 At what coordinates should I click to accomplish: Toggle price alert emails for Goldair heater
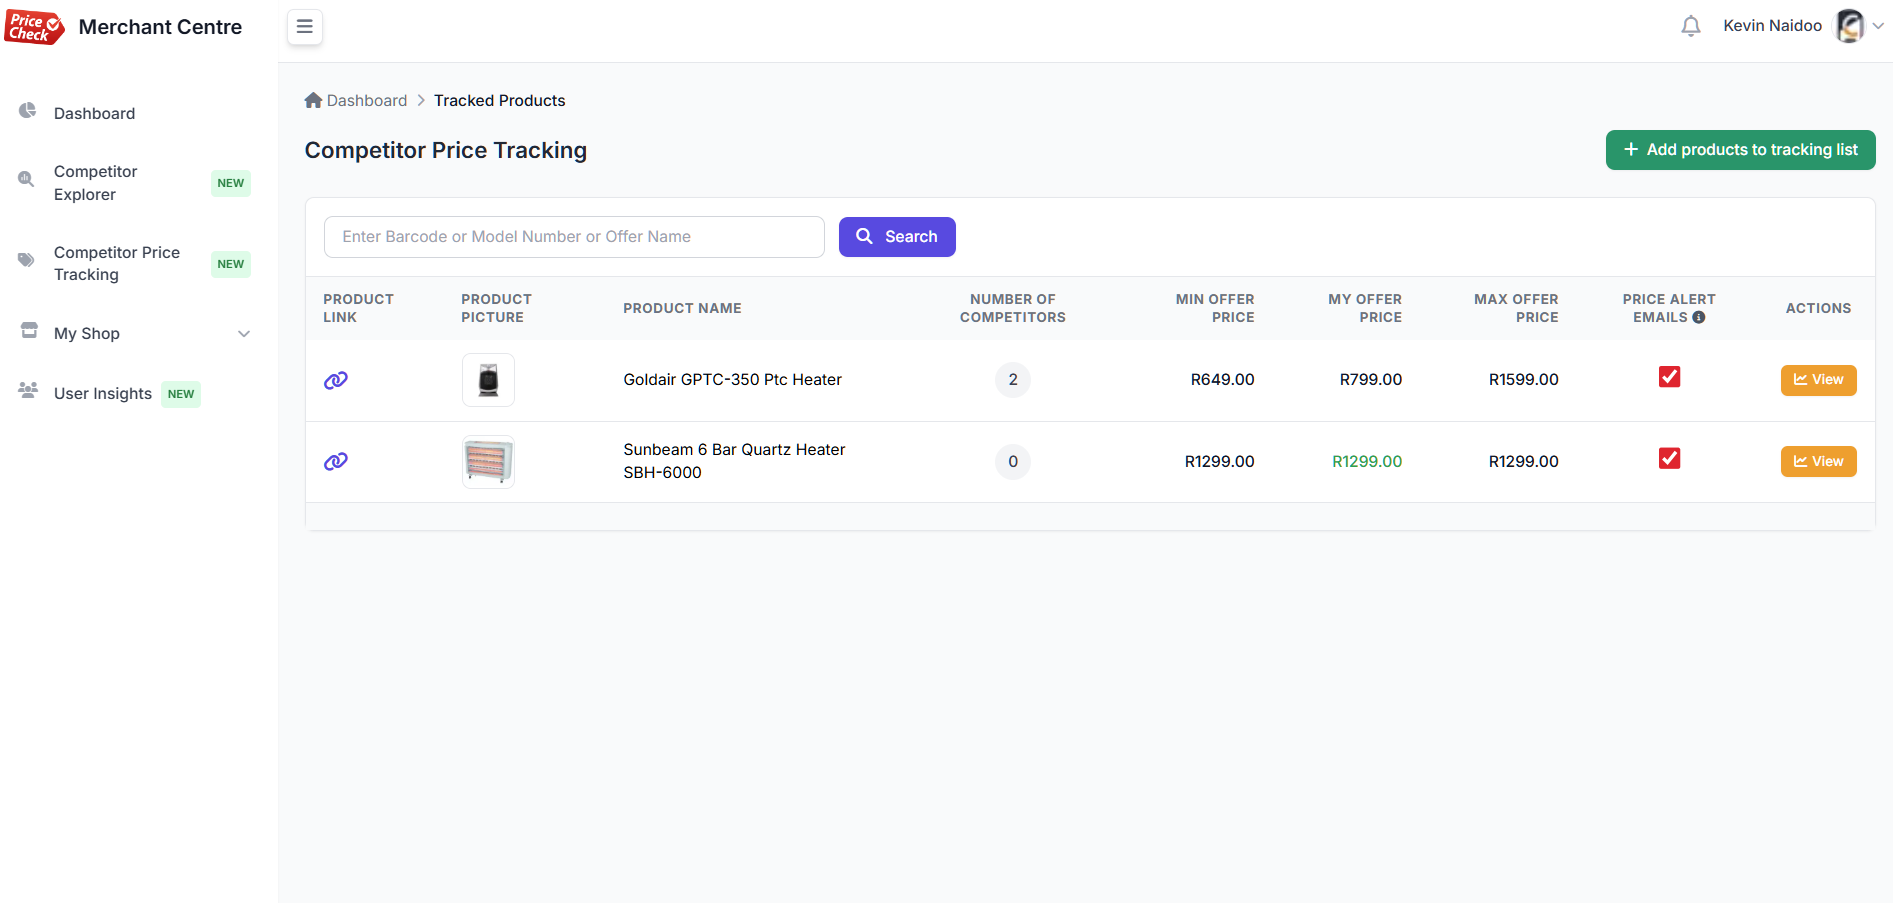1669,377
